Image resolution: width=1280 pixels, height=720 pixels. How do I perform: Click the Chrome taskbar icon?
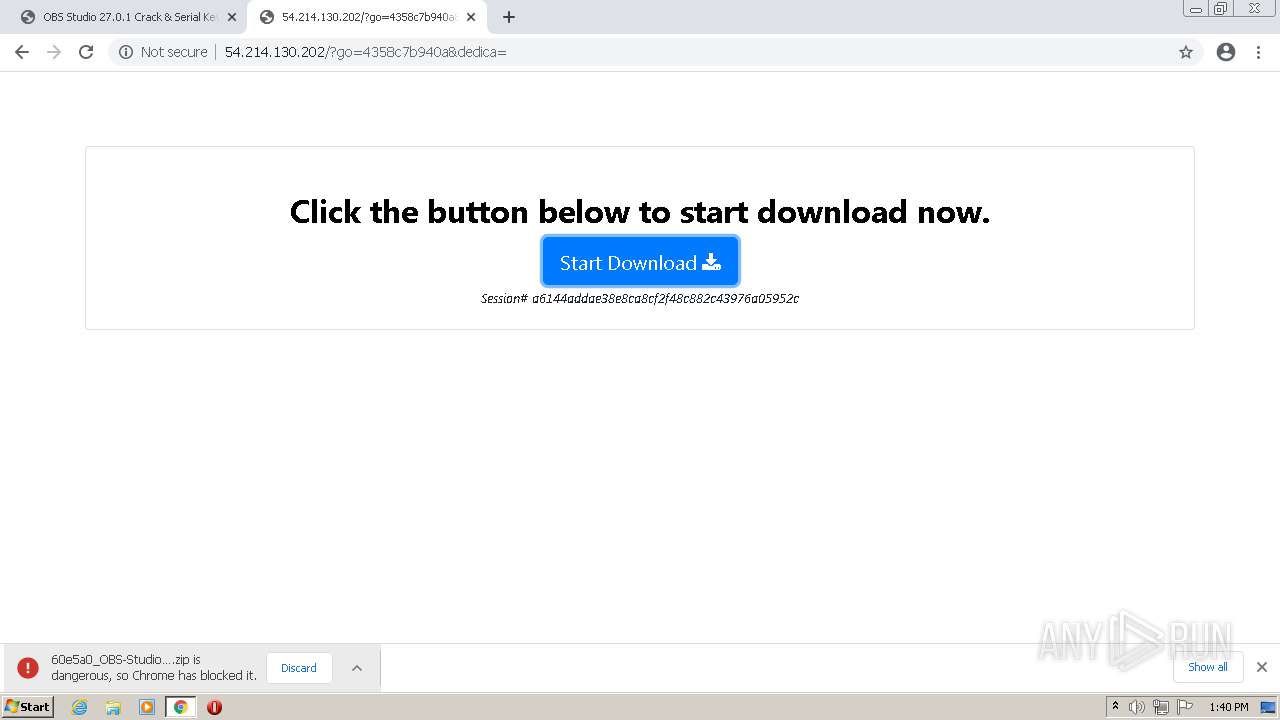tap(181, 707)
